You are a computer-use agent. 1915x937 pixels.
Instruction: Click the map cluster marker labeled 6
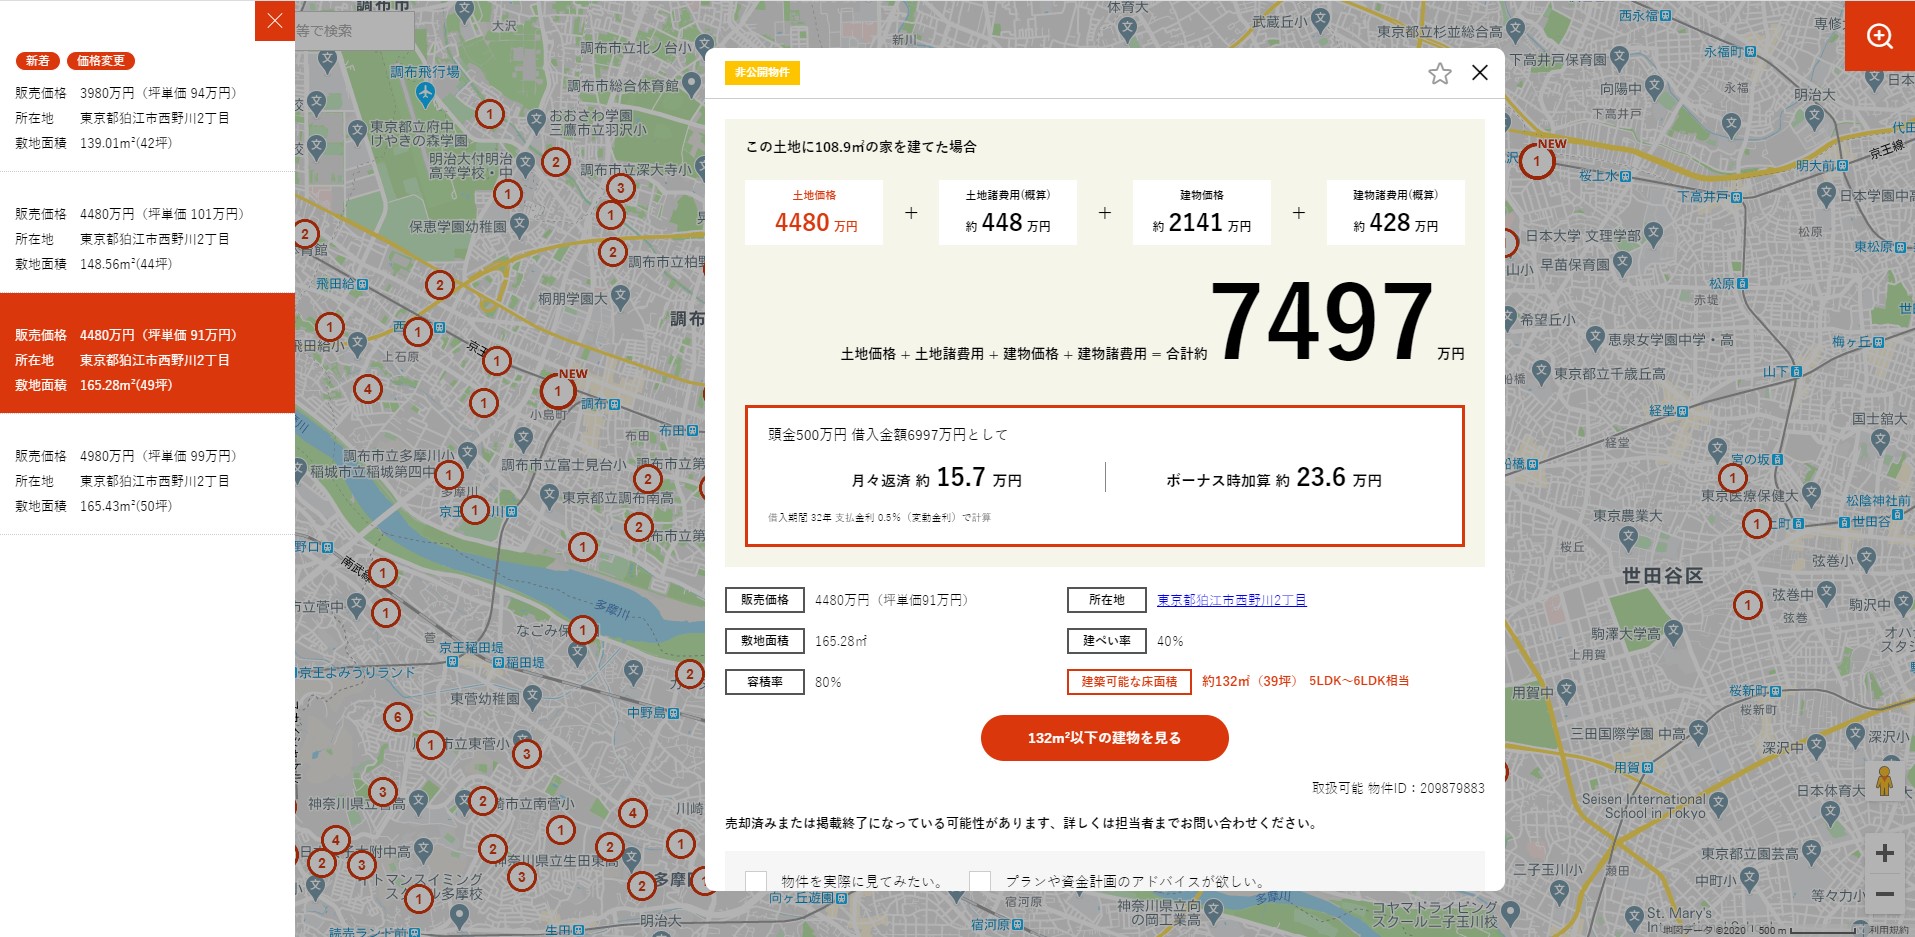[398, 716]
